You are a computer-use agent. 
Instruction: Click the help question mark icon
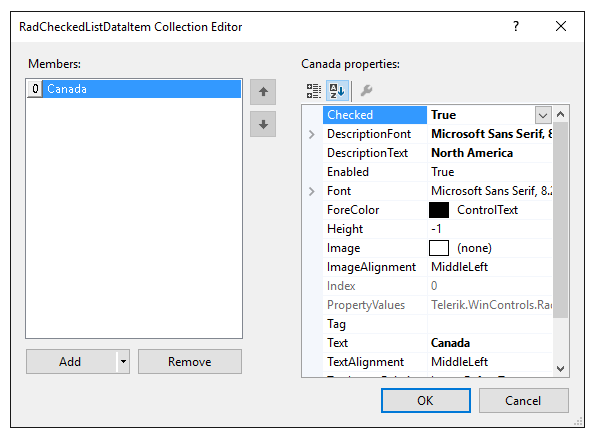516,26
